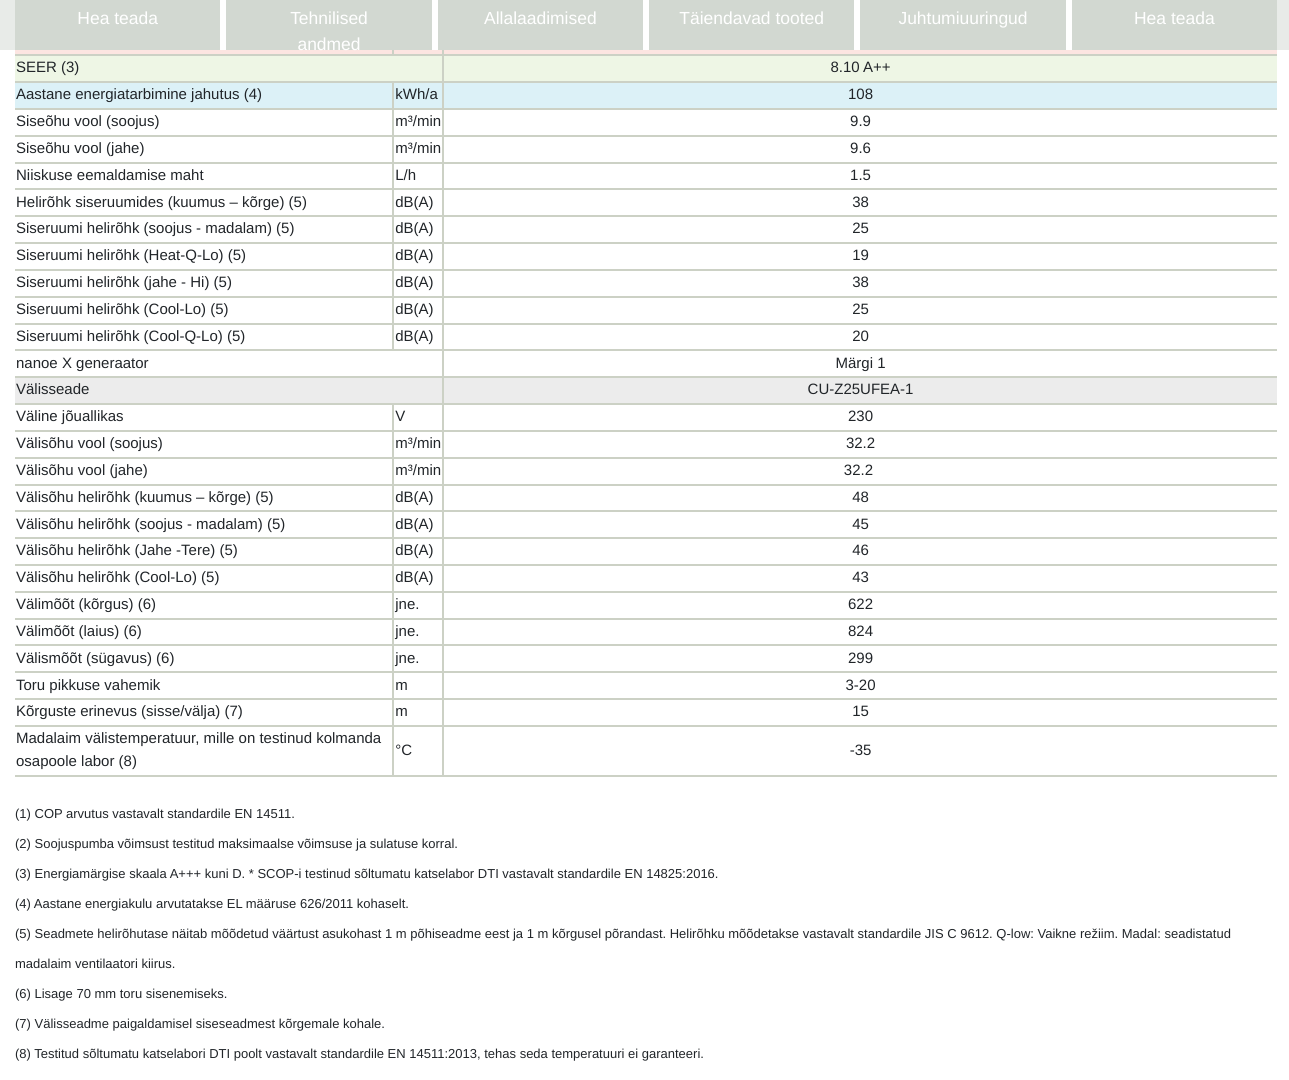Viewport: 1289px width, 1080px height.
Task: Click the last Hea teada tab
Action: pos(1173,19)
